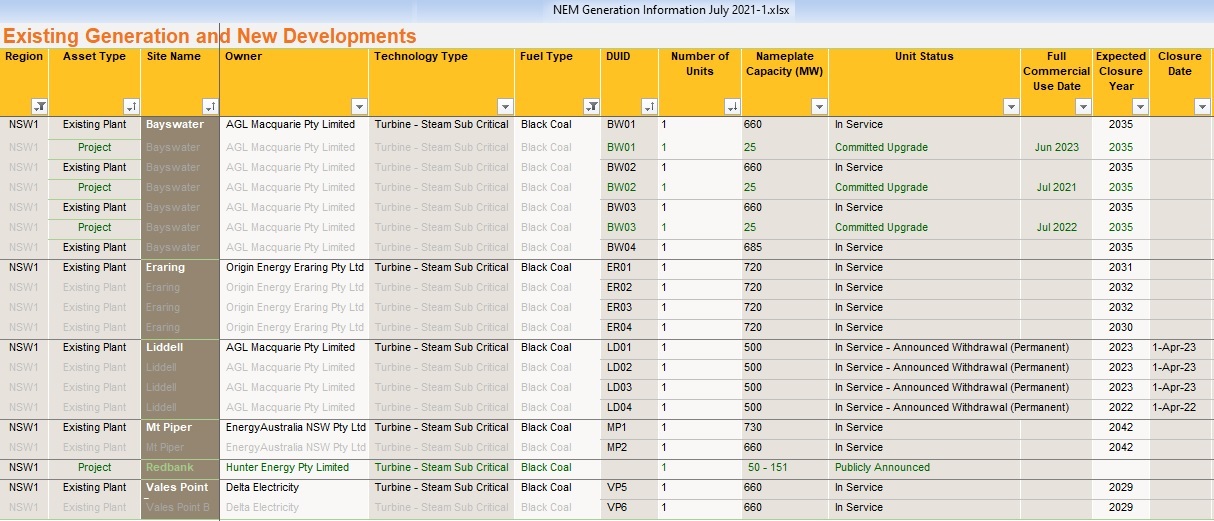1214x521 pixels.
Task: Select 'EnergyAustralia NSW Pty Ltd' in MP1 row
Action: (294, 427)
